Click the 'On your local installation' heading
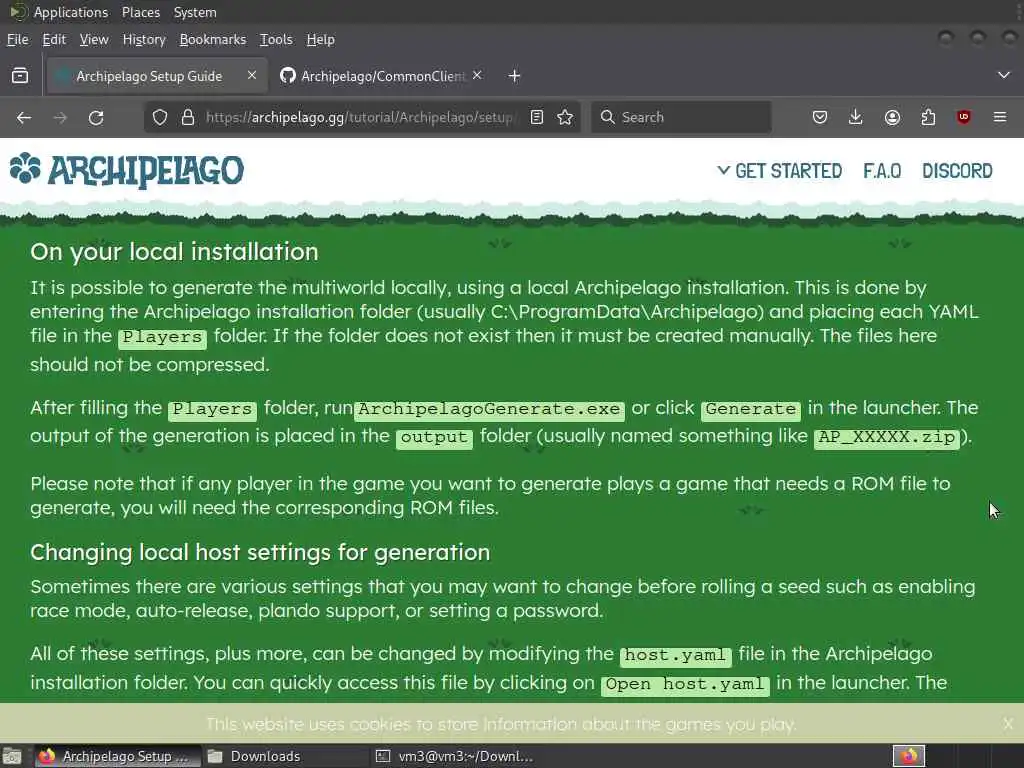The image size is (1024, 768). tap(174, 252)
